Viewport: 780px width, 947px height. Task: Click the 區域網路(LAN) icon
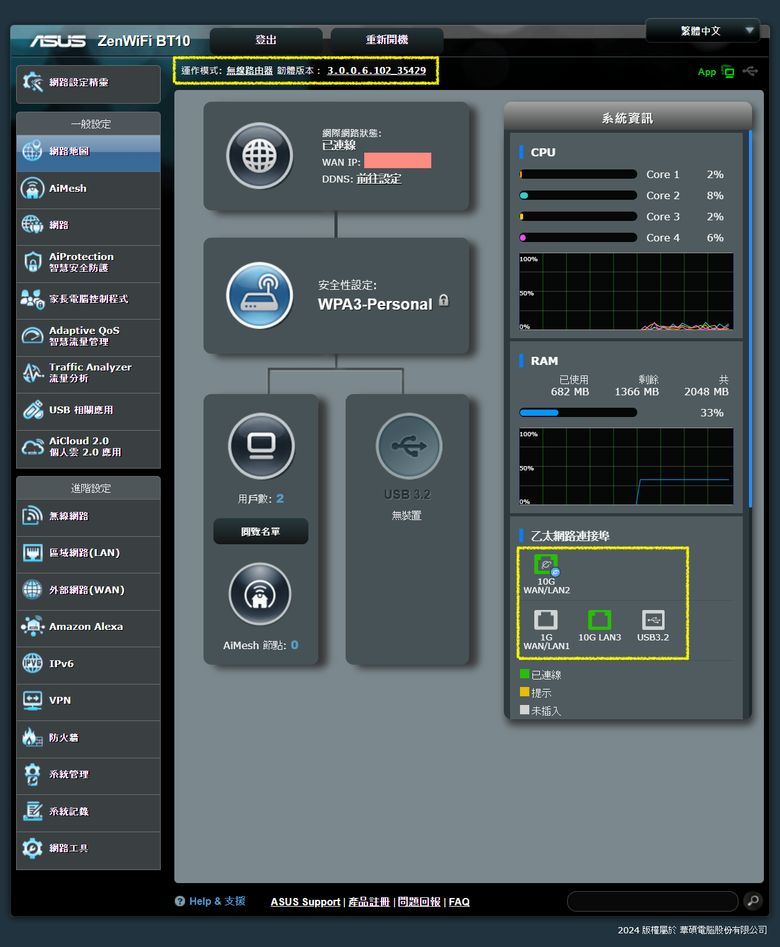33,553
